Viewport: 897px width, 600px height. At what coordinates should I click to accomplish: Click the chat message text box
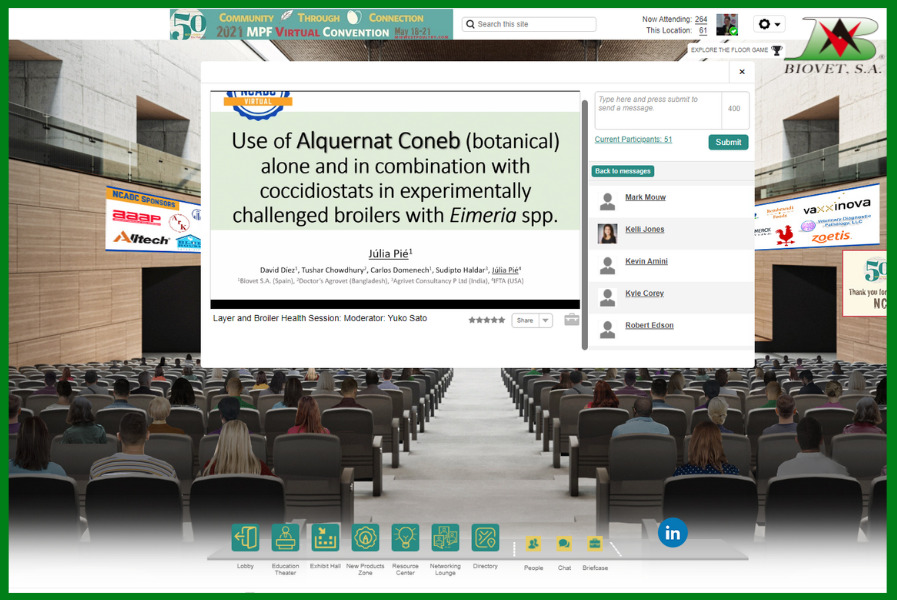(x=657, y=109)
